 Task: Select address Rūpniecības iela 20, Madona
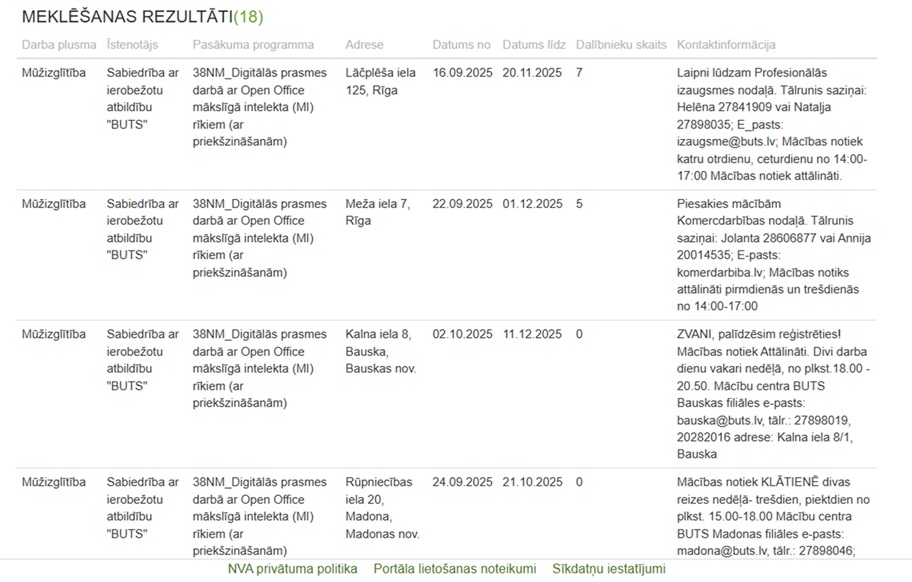[382, 508]
